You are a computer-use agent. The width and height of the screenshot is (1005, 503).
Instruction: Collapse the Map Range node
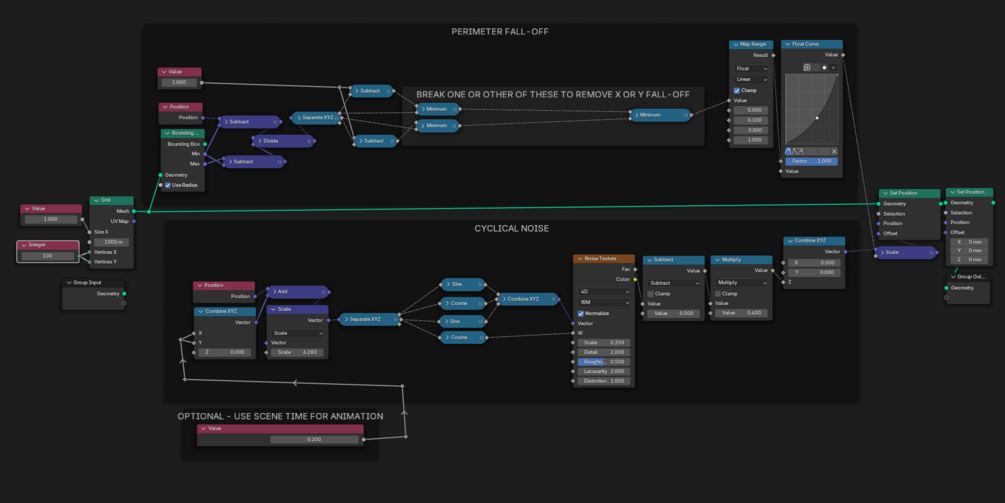click(x=735, y=44)
